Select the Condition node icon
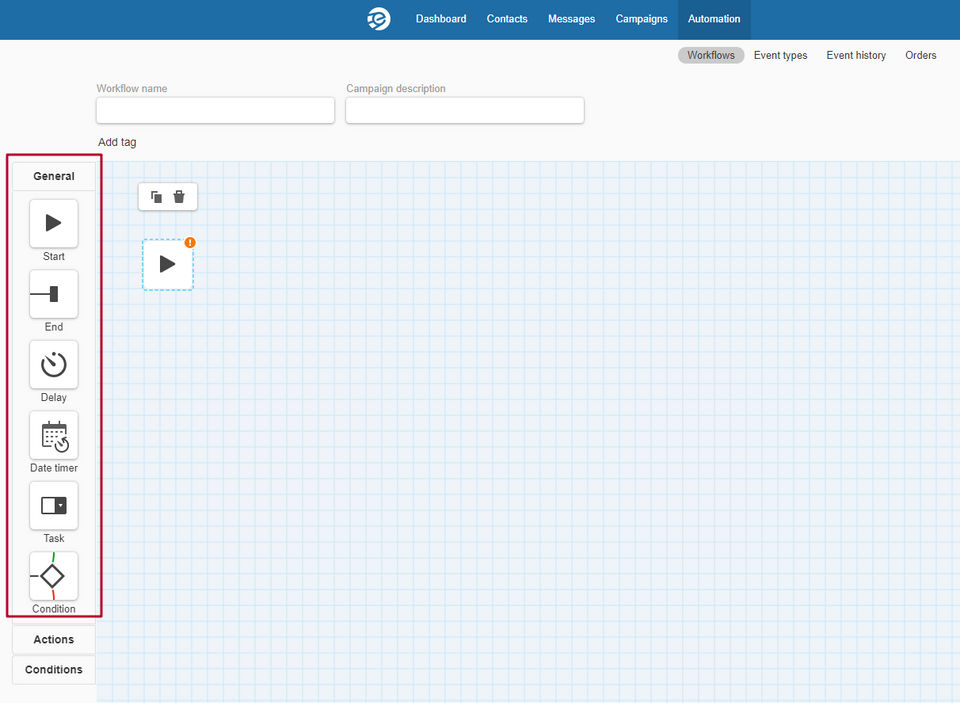 point(54,576)
